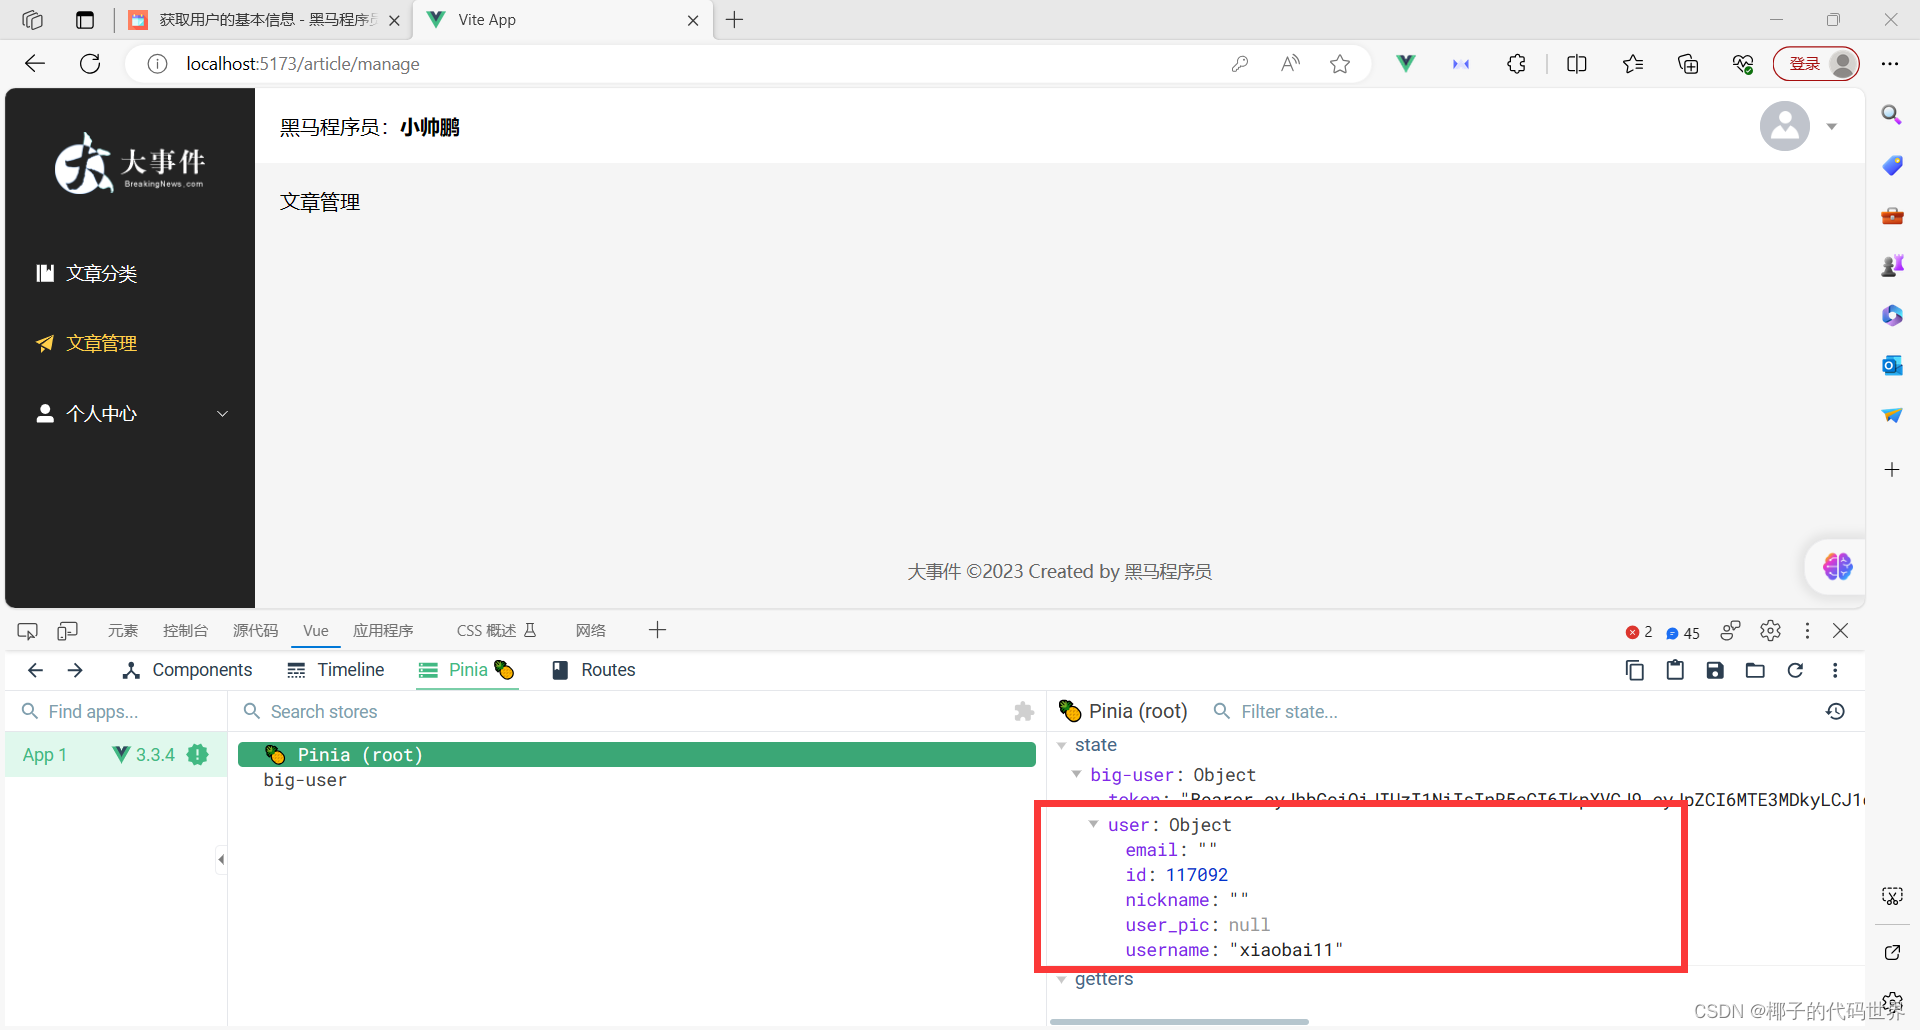Open Timeline view in Vue devtools
The width and height of the screenshot is (1920, 1030).
336,670
